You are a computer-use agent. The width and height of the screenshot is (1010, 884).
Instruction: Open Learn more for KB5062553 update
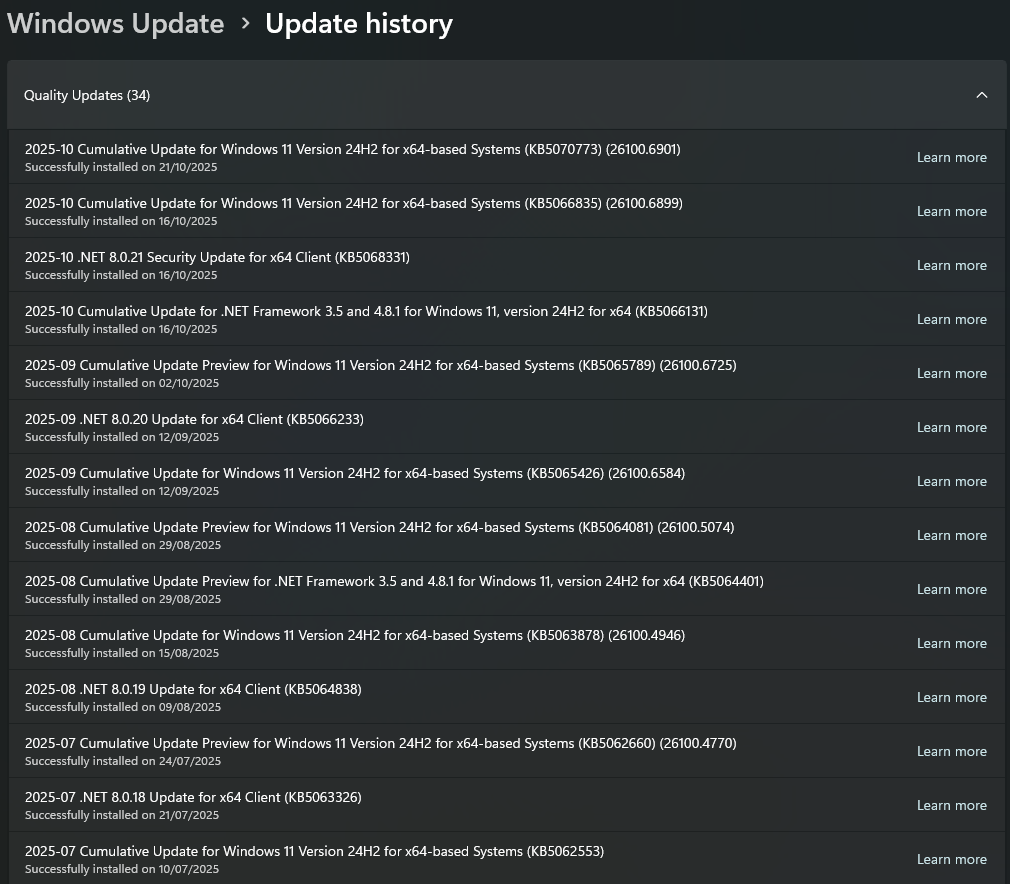pyautogui.click(x=951, y=859)
